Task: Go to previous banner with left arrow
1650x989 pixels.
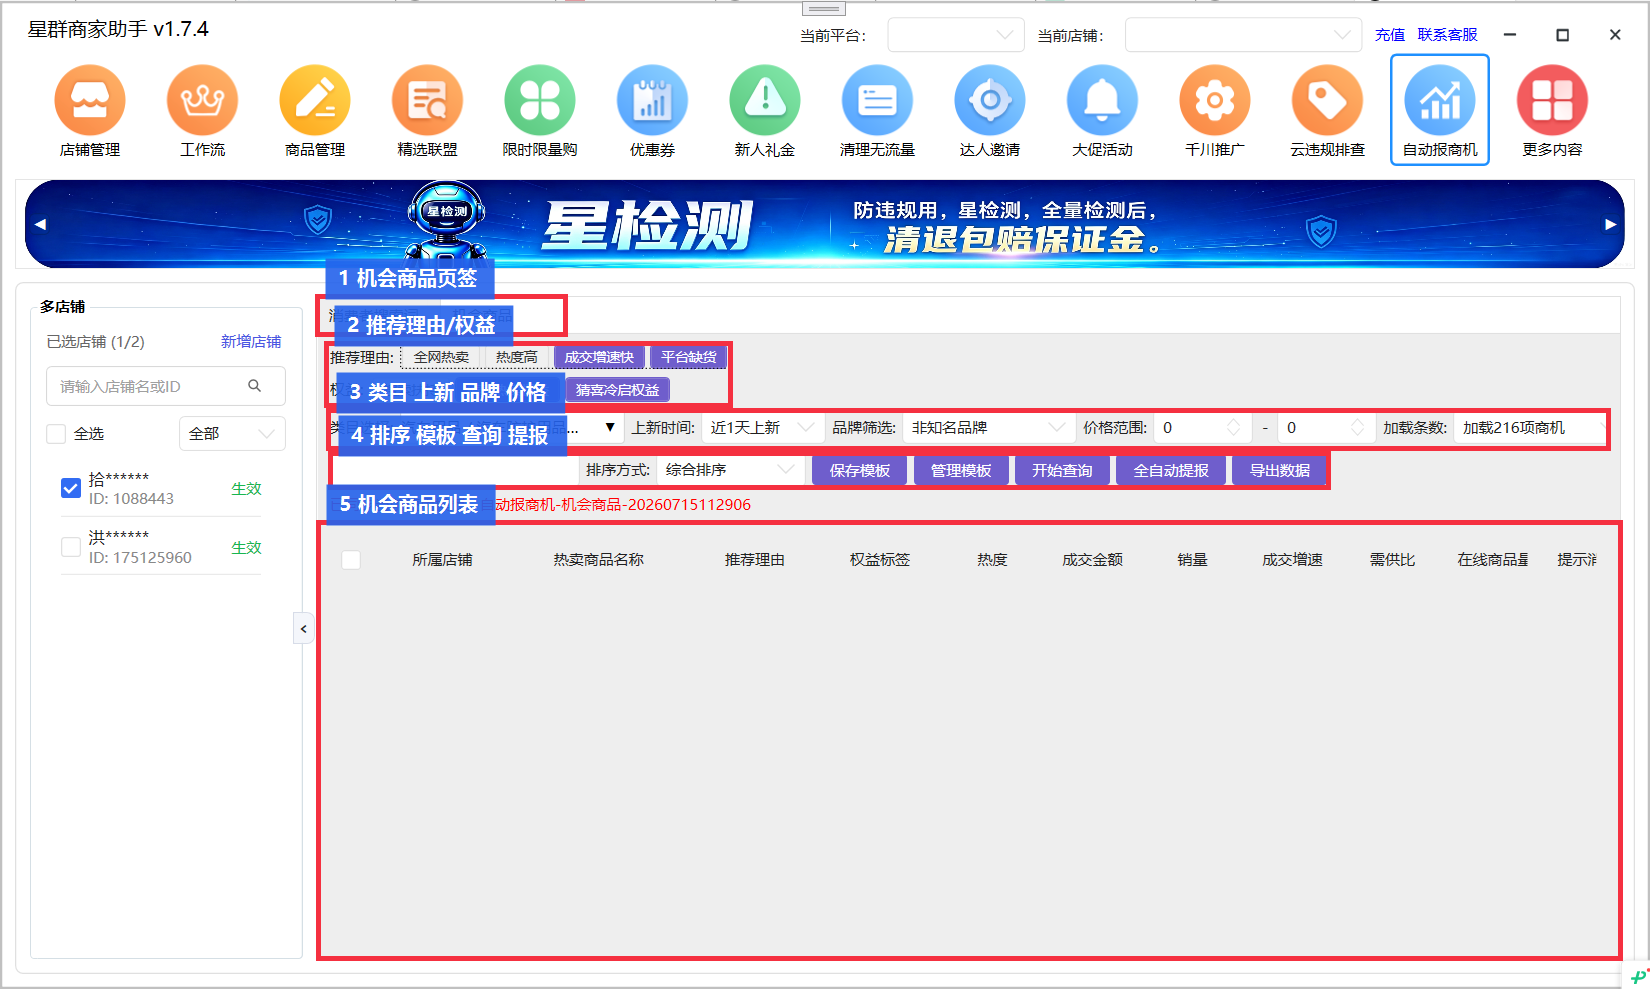Action: (41, 224)
